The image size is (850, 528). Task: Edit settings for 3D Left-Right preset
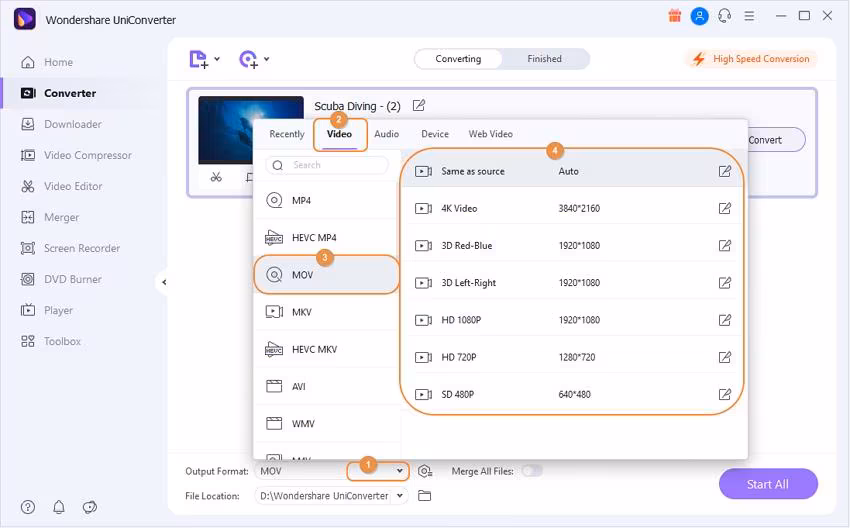725,282
